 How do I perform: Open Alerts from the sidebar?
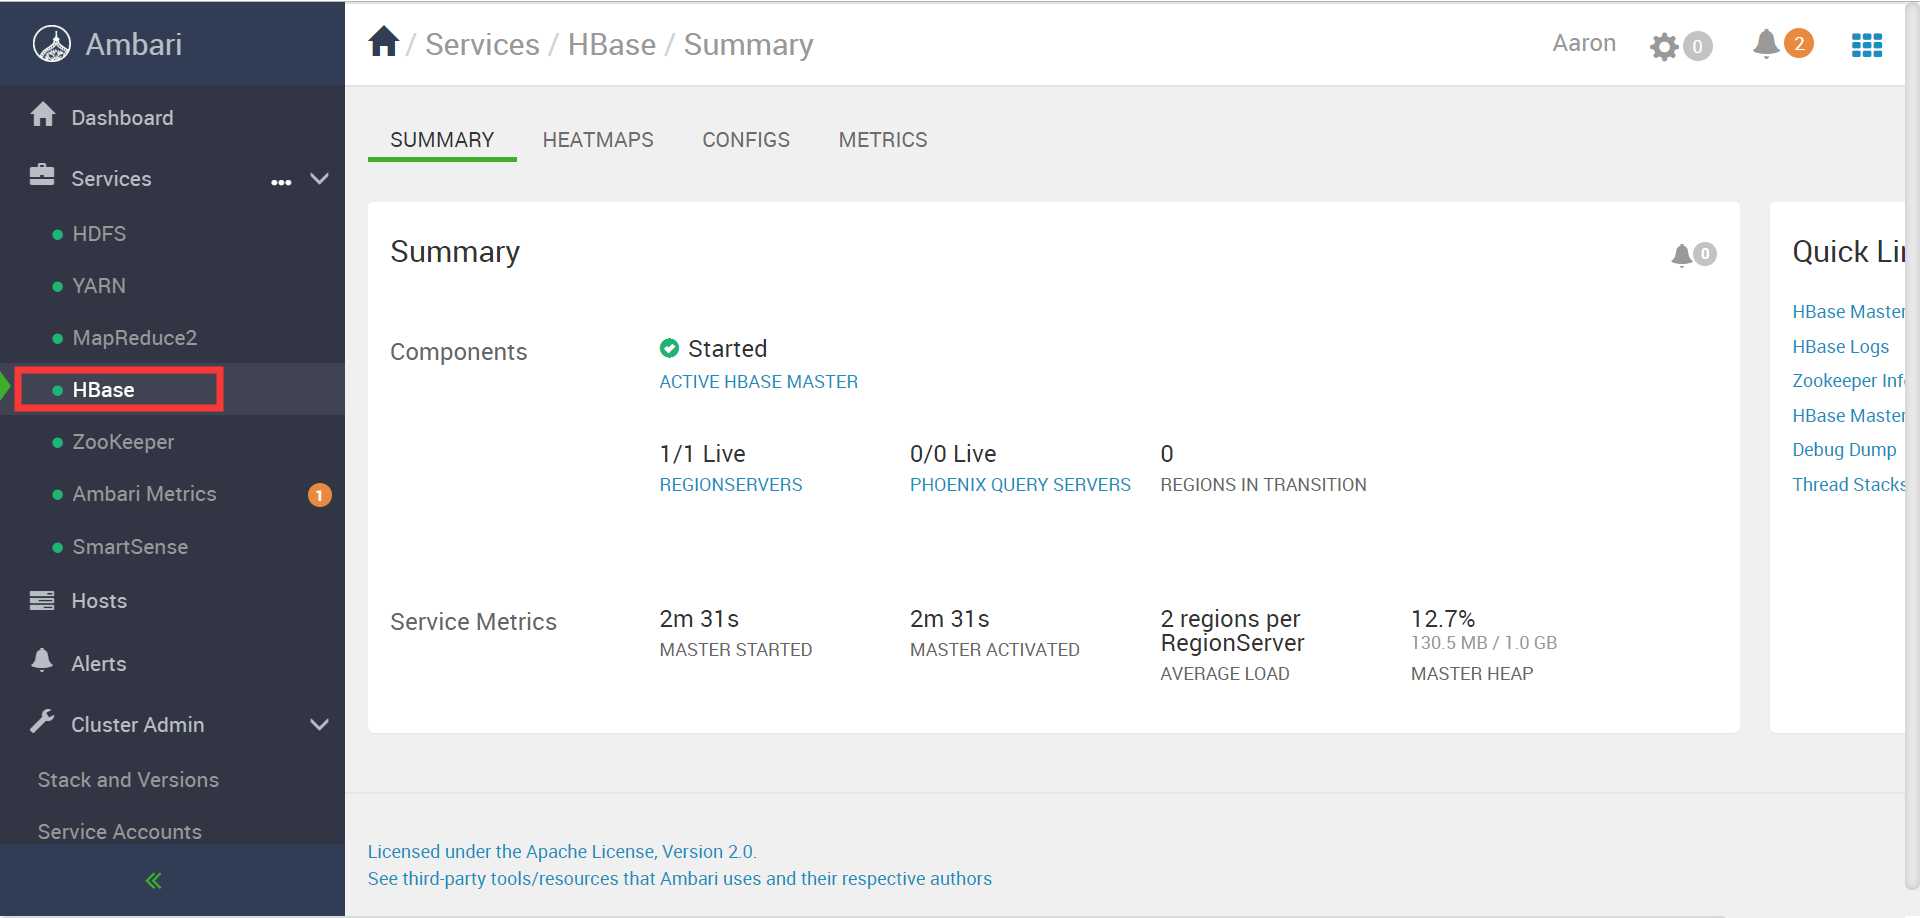point(99,664)
